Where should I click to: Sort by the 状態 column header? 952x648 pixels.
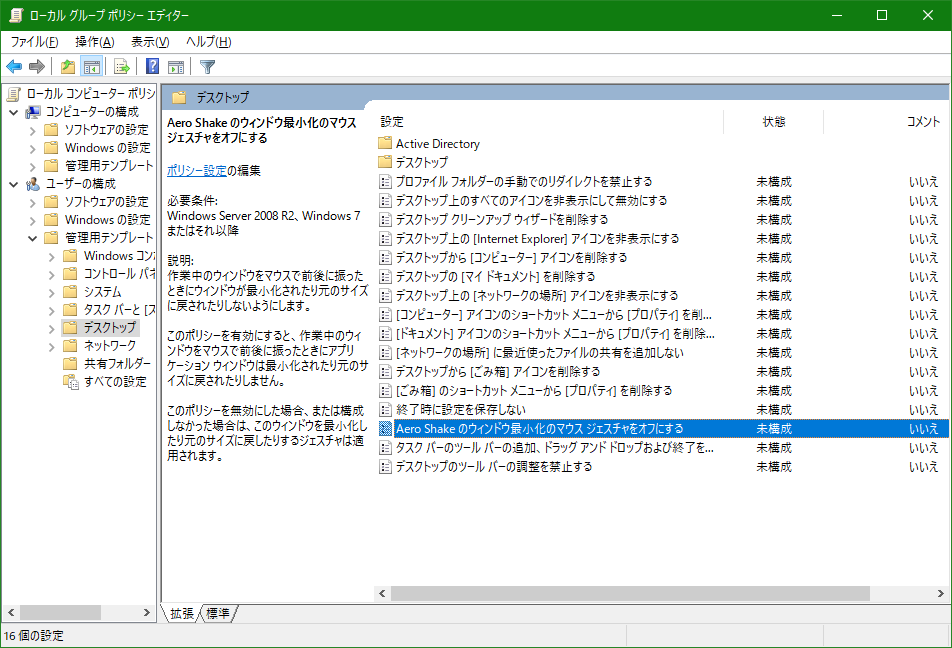pos(774,121)
